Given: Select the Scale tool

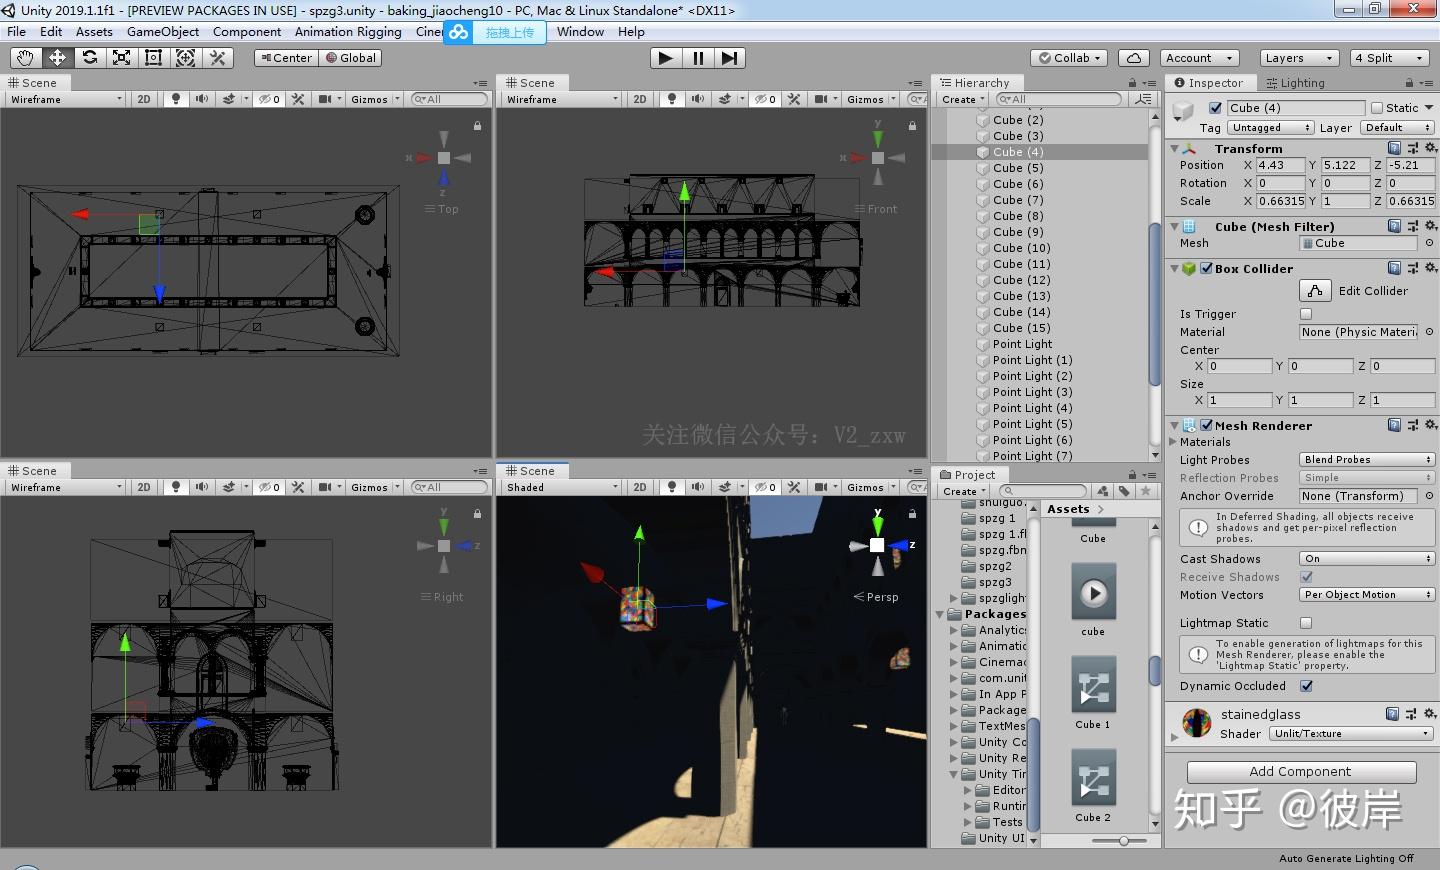Looking at the screenshot, I should (x=121, y=58).
